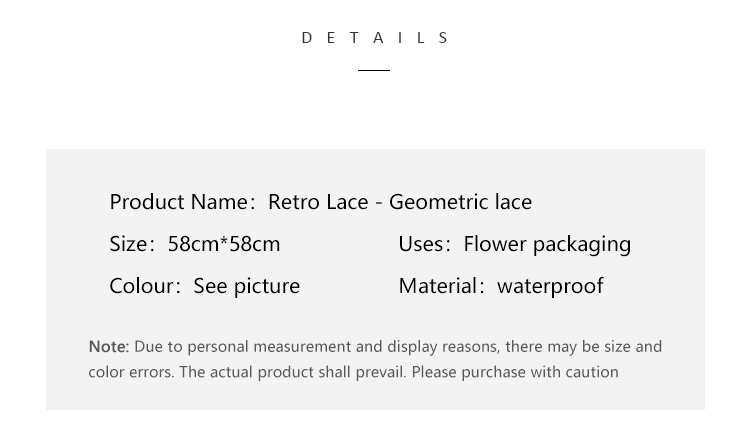Click the DETAILS heading
This screenshot has height=448, width=750.
tap(375, 38)
